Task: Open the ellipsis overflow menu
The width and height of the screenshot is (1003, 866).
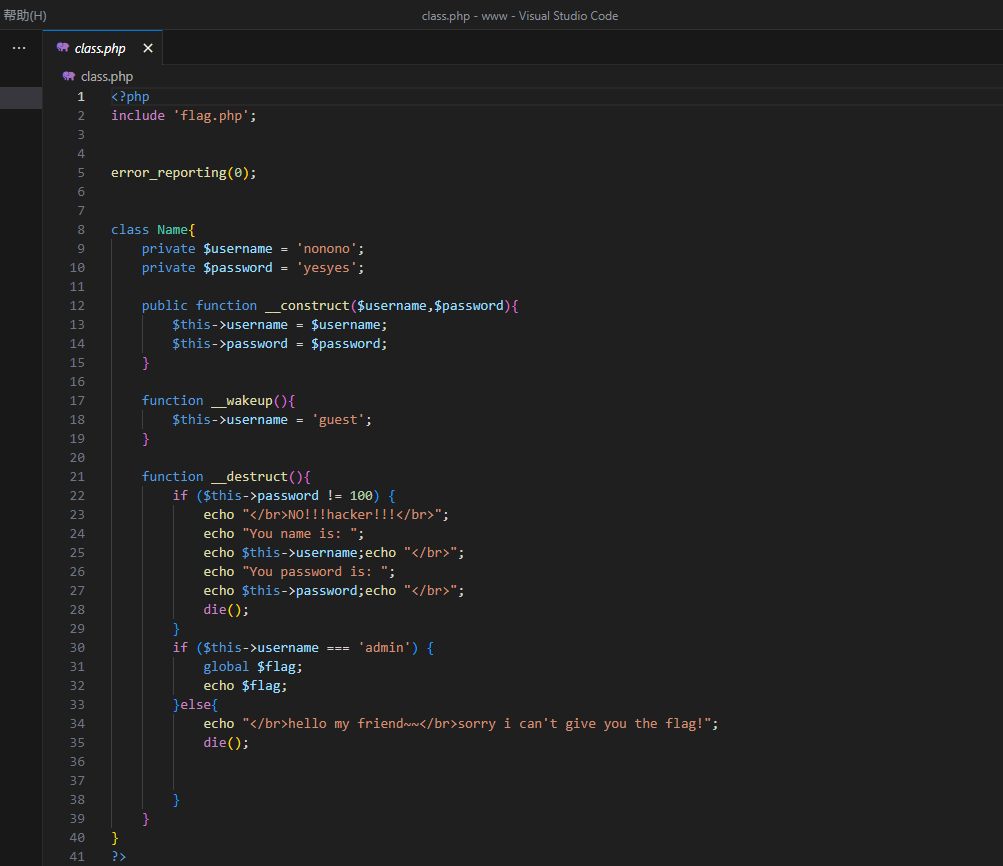Action: click(x=19, y=48)
